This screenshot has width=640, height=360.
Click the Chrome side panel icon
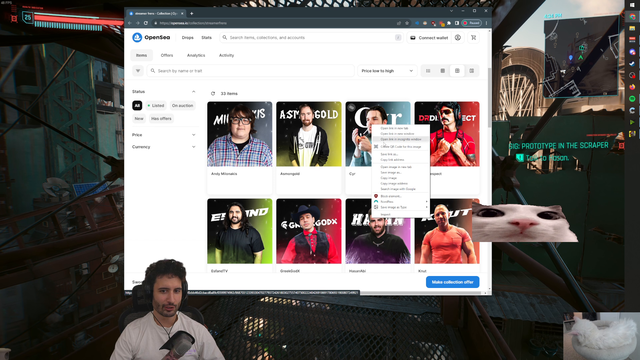pos(457,23)
